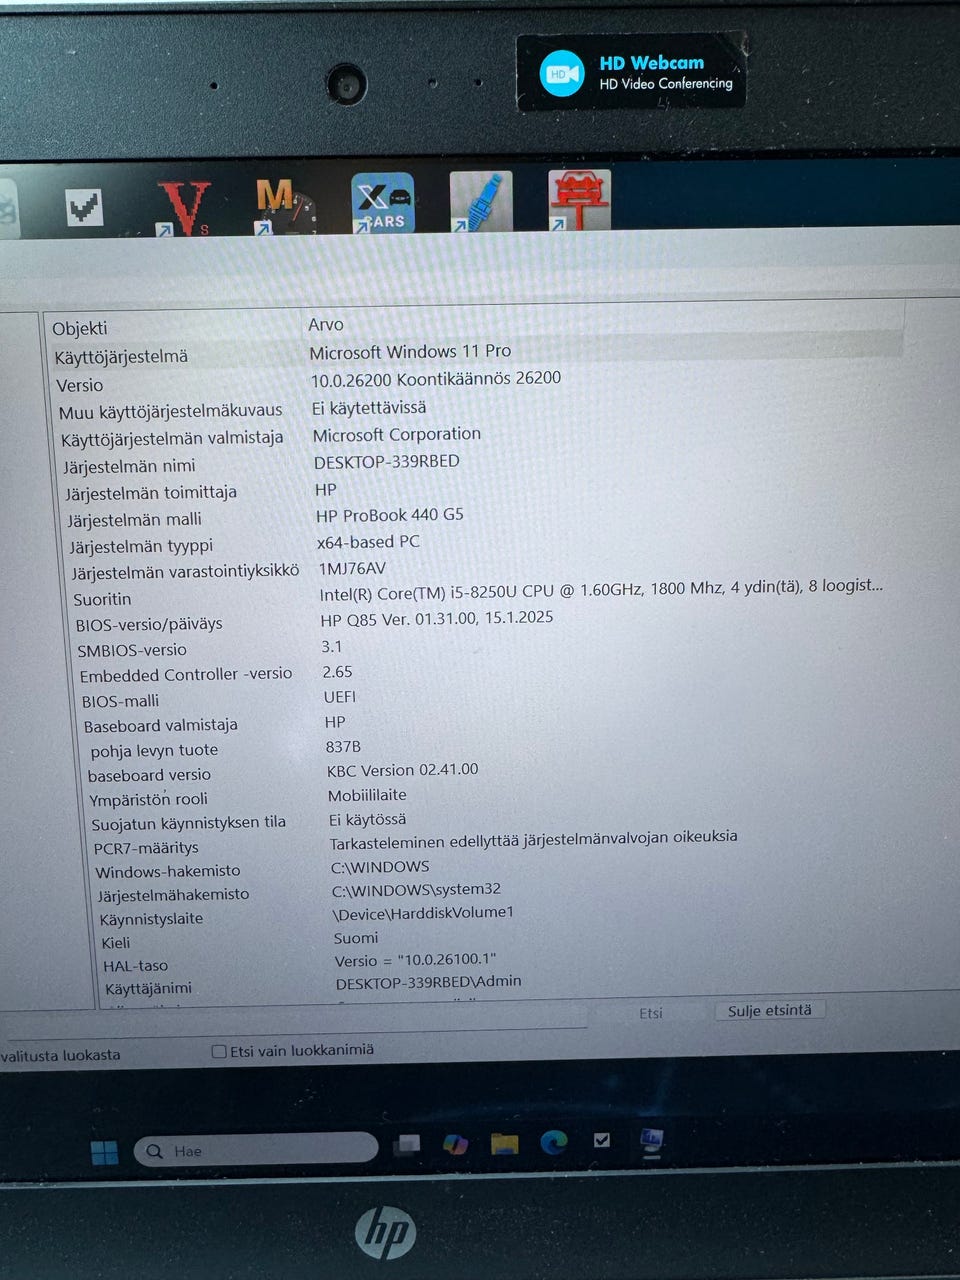
Task: Click the 'C:\WINDOWS\system32' value
Action: (416, 889)
